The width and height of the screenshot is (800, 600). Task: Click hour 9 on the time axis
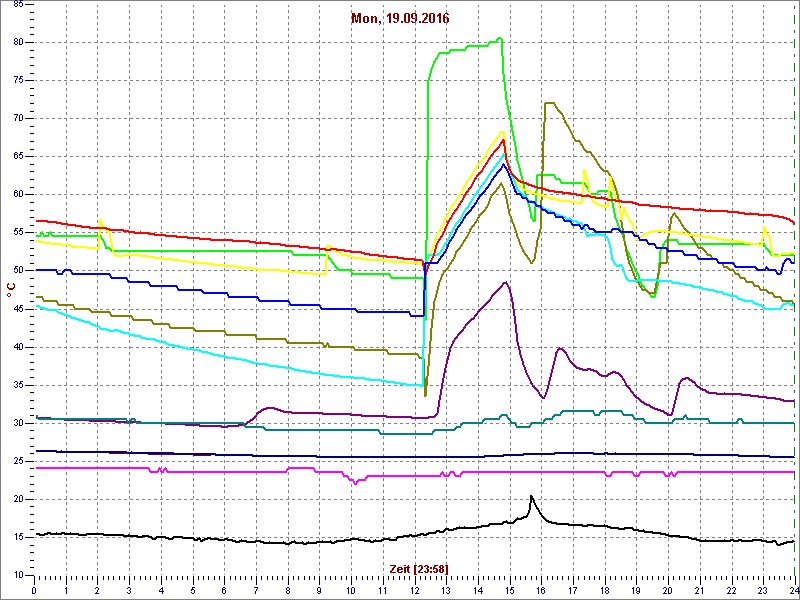[319, 590]
